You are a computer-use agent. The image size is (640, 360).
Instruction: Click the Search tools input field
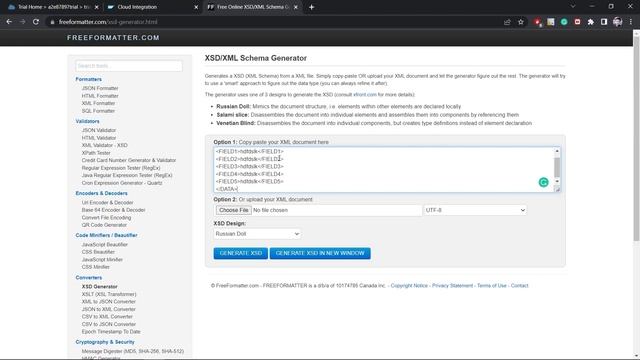[x=129, y=66]
